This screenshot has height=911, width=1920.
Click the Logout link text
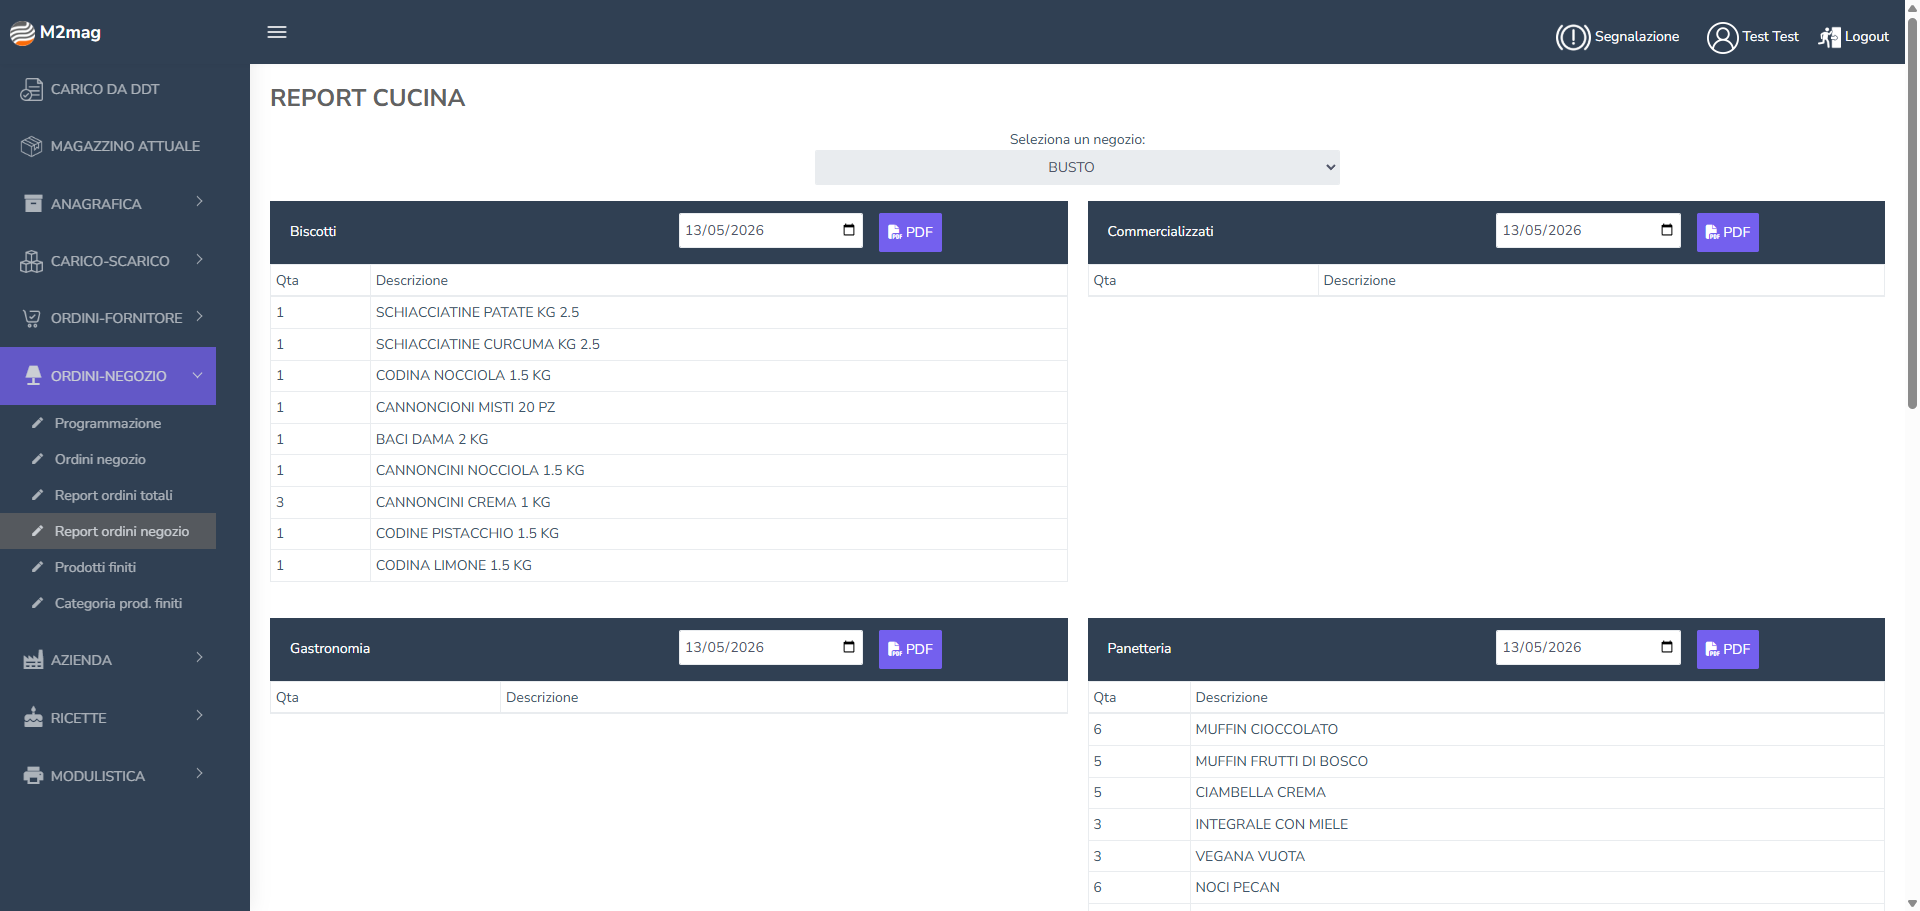coord(1867,37)
